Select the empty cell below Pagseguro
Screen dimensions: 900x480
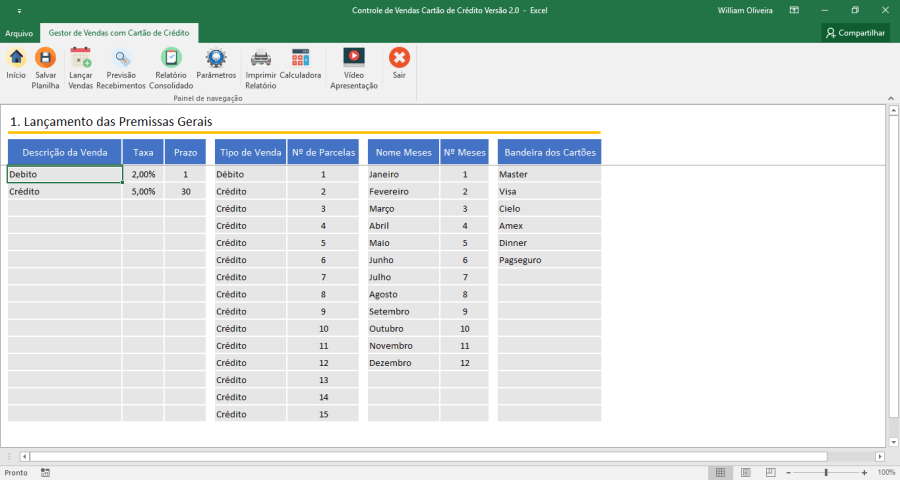tap(550, 277)
